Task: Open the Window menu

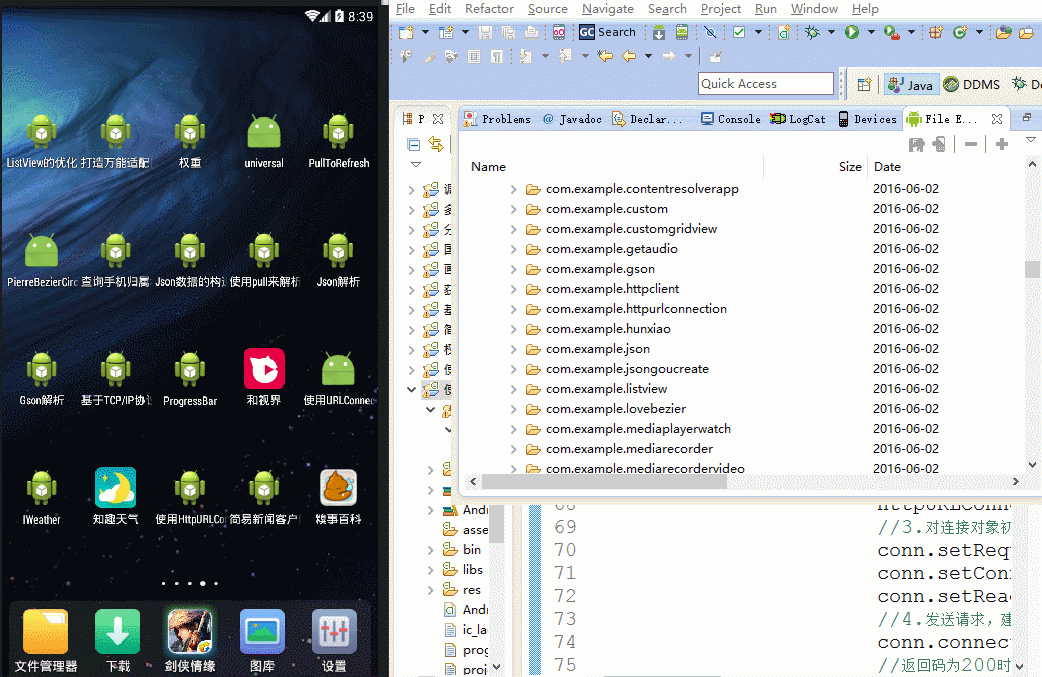Action: [x=814, y=9]
